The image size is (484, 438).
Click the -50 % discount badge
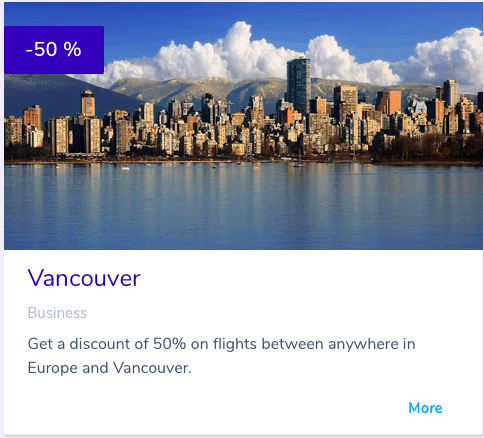[54, 50]
